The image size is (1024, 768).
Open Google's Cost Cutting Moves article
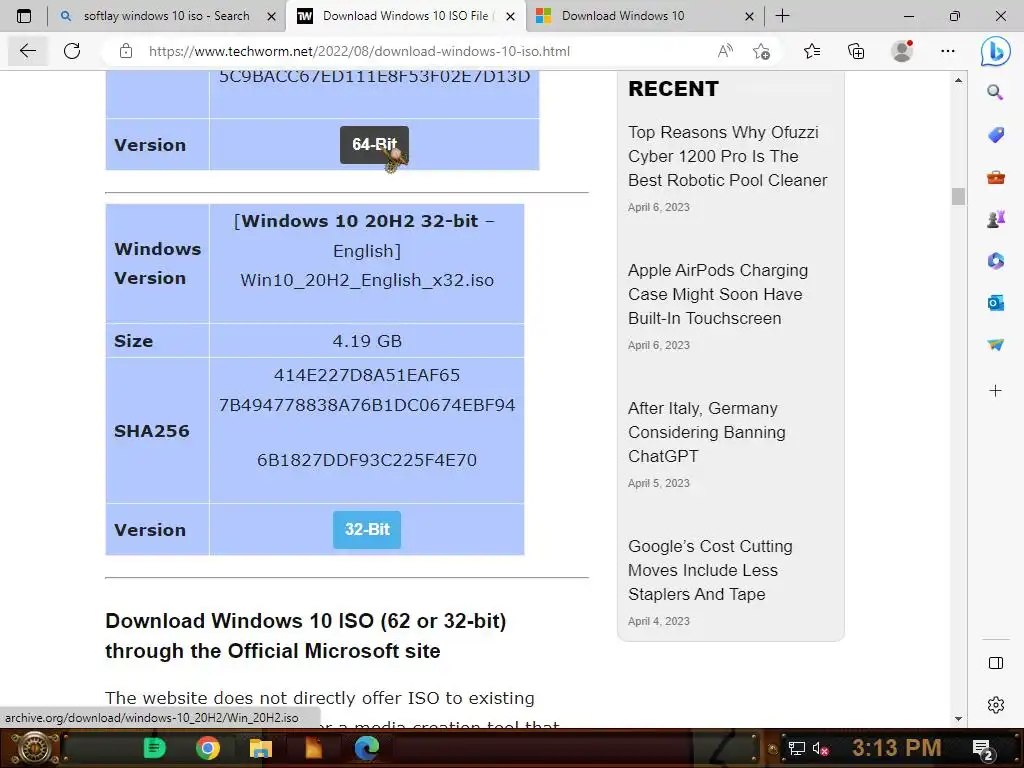pyautogui.click(x=710, y=570)
